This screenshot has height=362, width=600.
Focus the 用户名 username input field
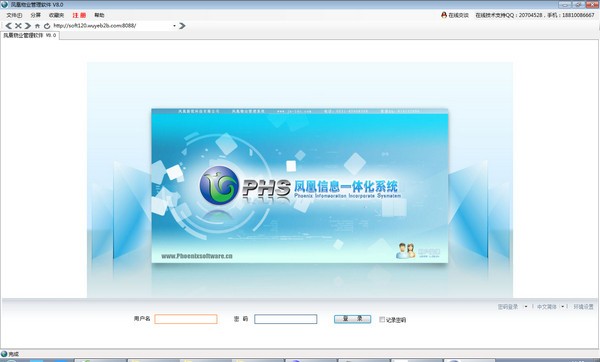[186, 319]
